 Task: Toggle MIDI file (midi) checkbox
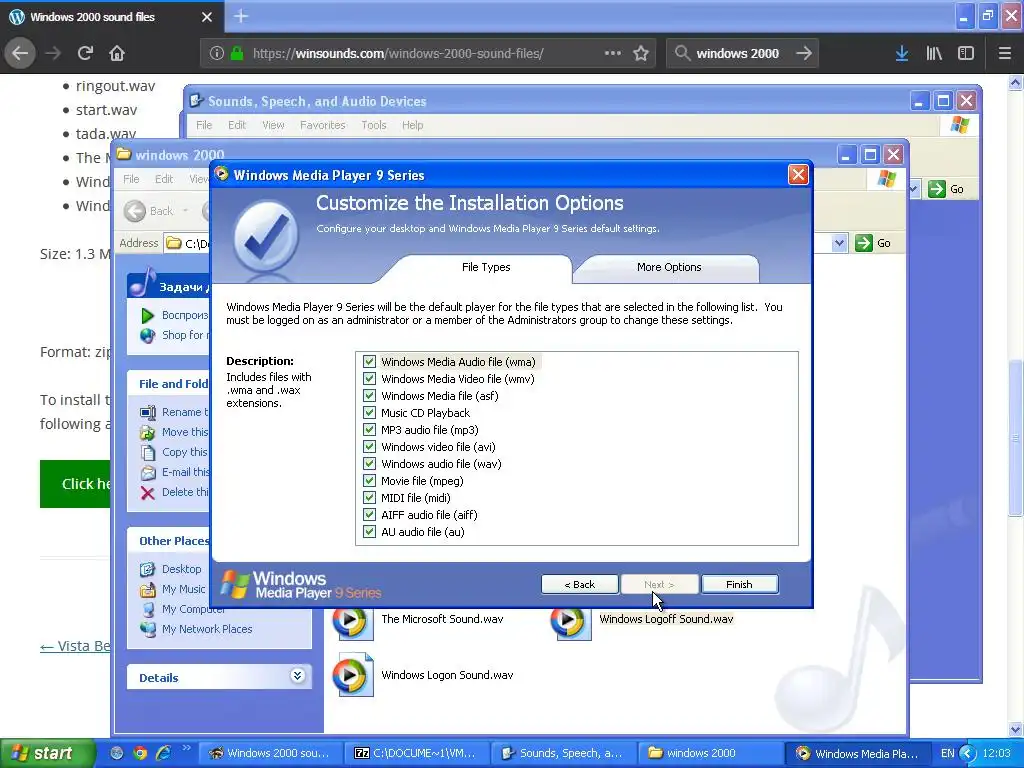click(x=370, y=498)
